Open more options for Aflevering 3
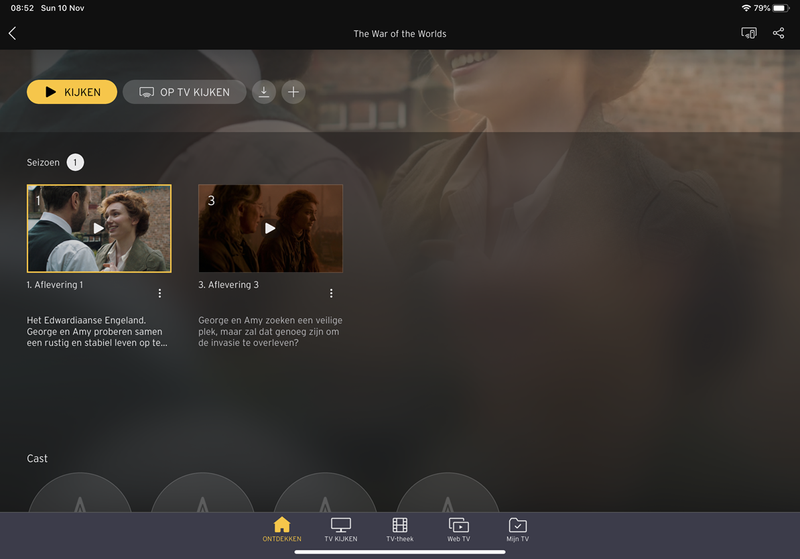 tap(331, 293)
